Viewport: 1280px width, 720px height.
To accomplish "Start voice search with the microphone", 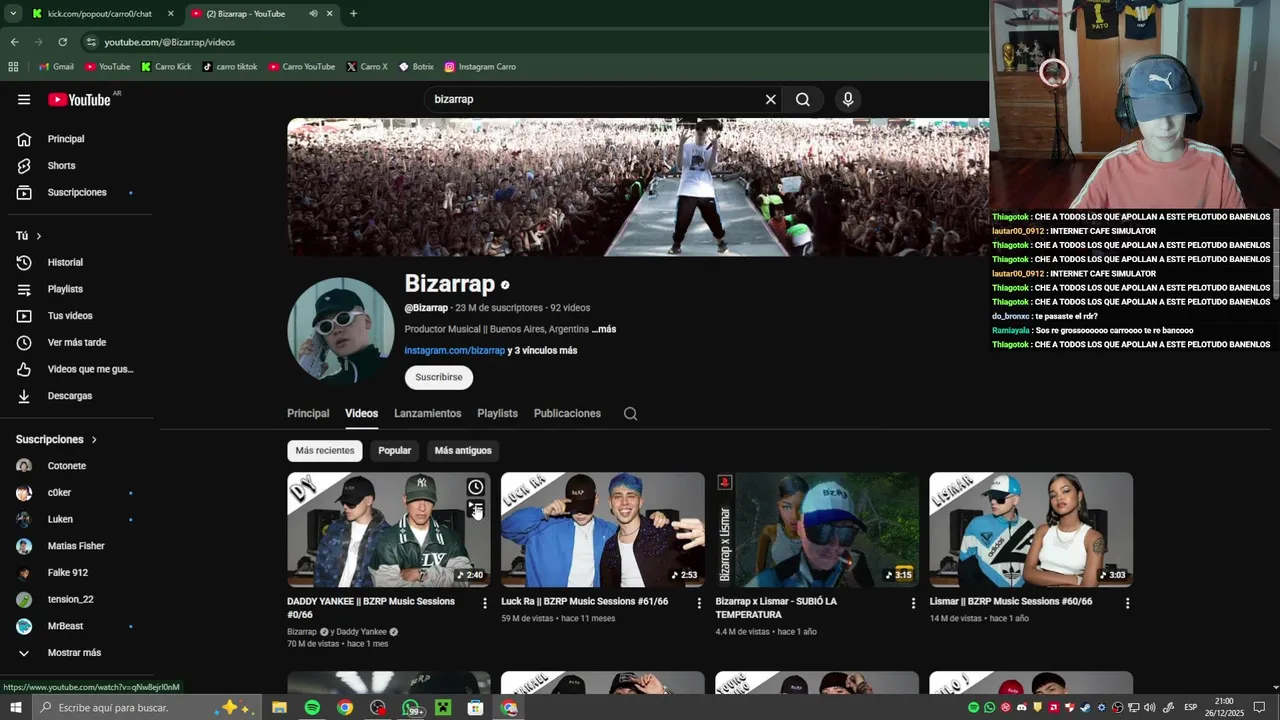I will [x=848, y=99].
